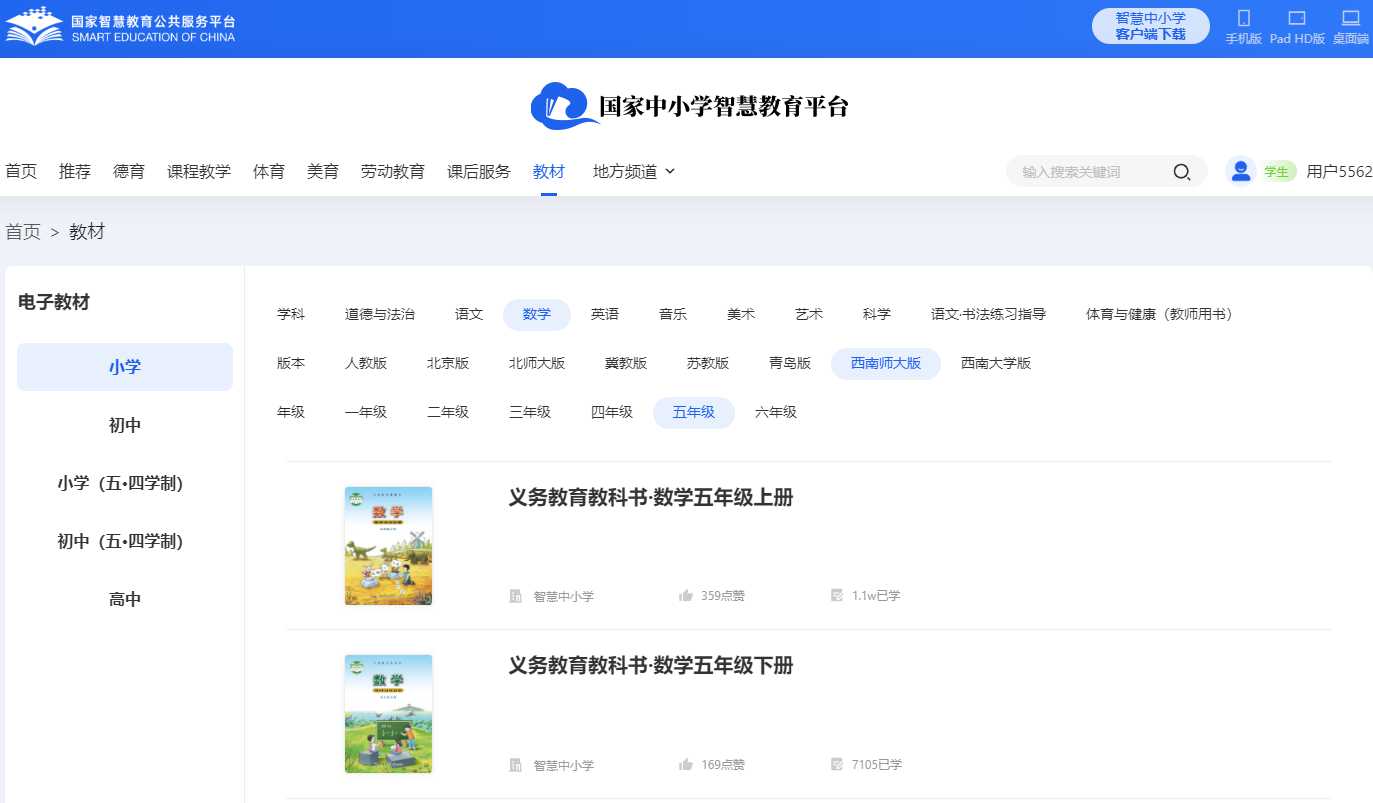The image size is (1373, 803).
Task: Open the user avatar icon
Action: (x=1241, y=171)
